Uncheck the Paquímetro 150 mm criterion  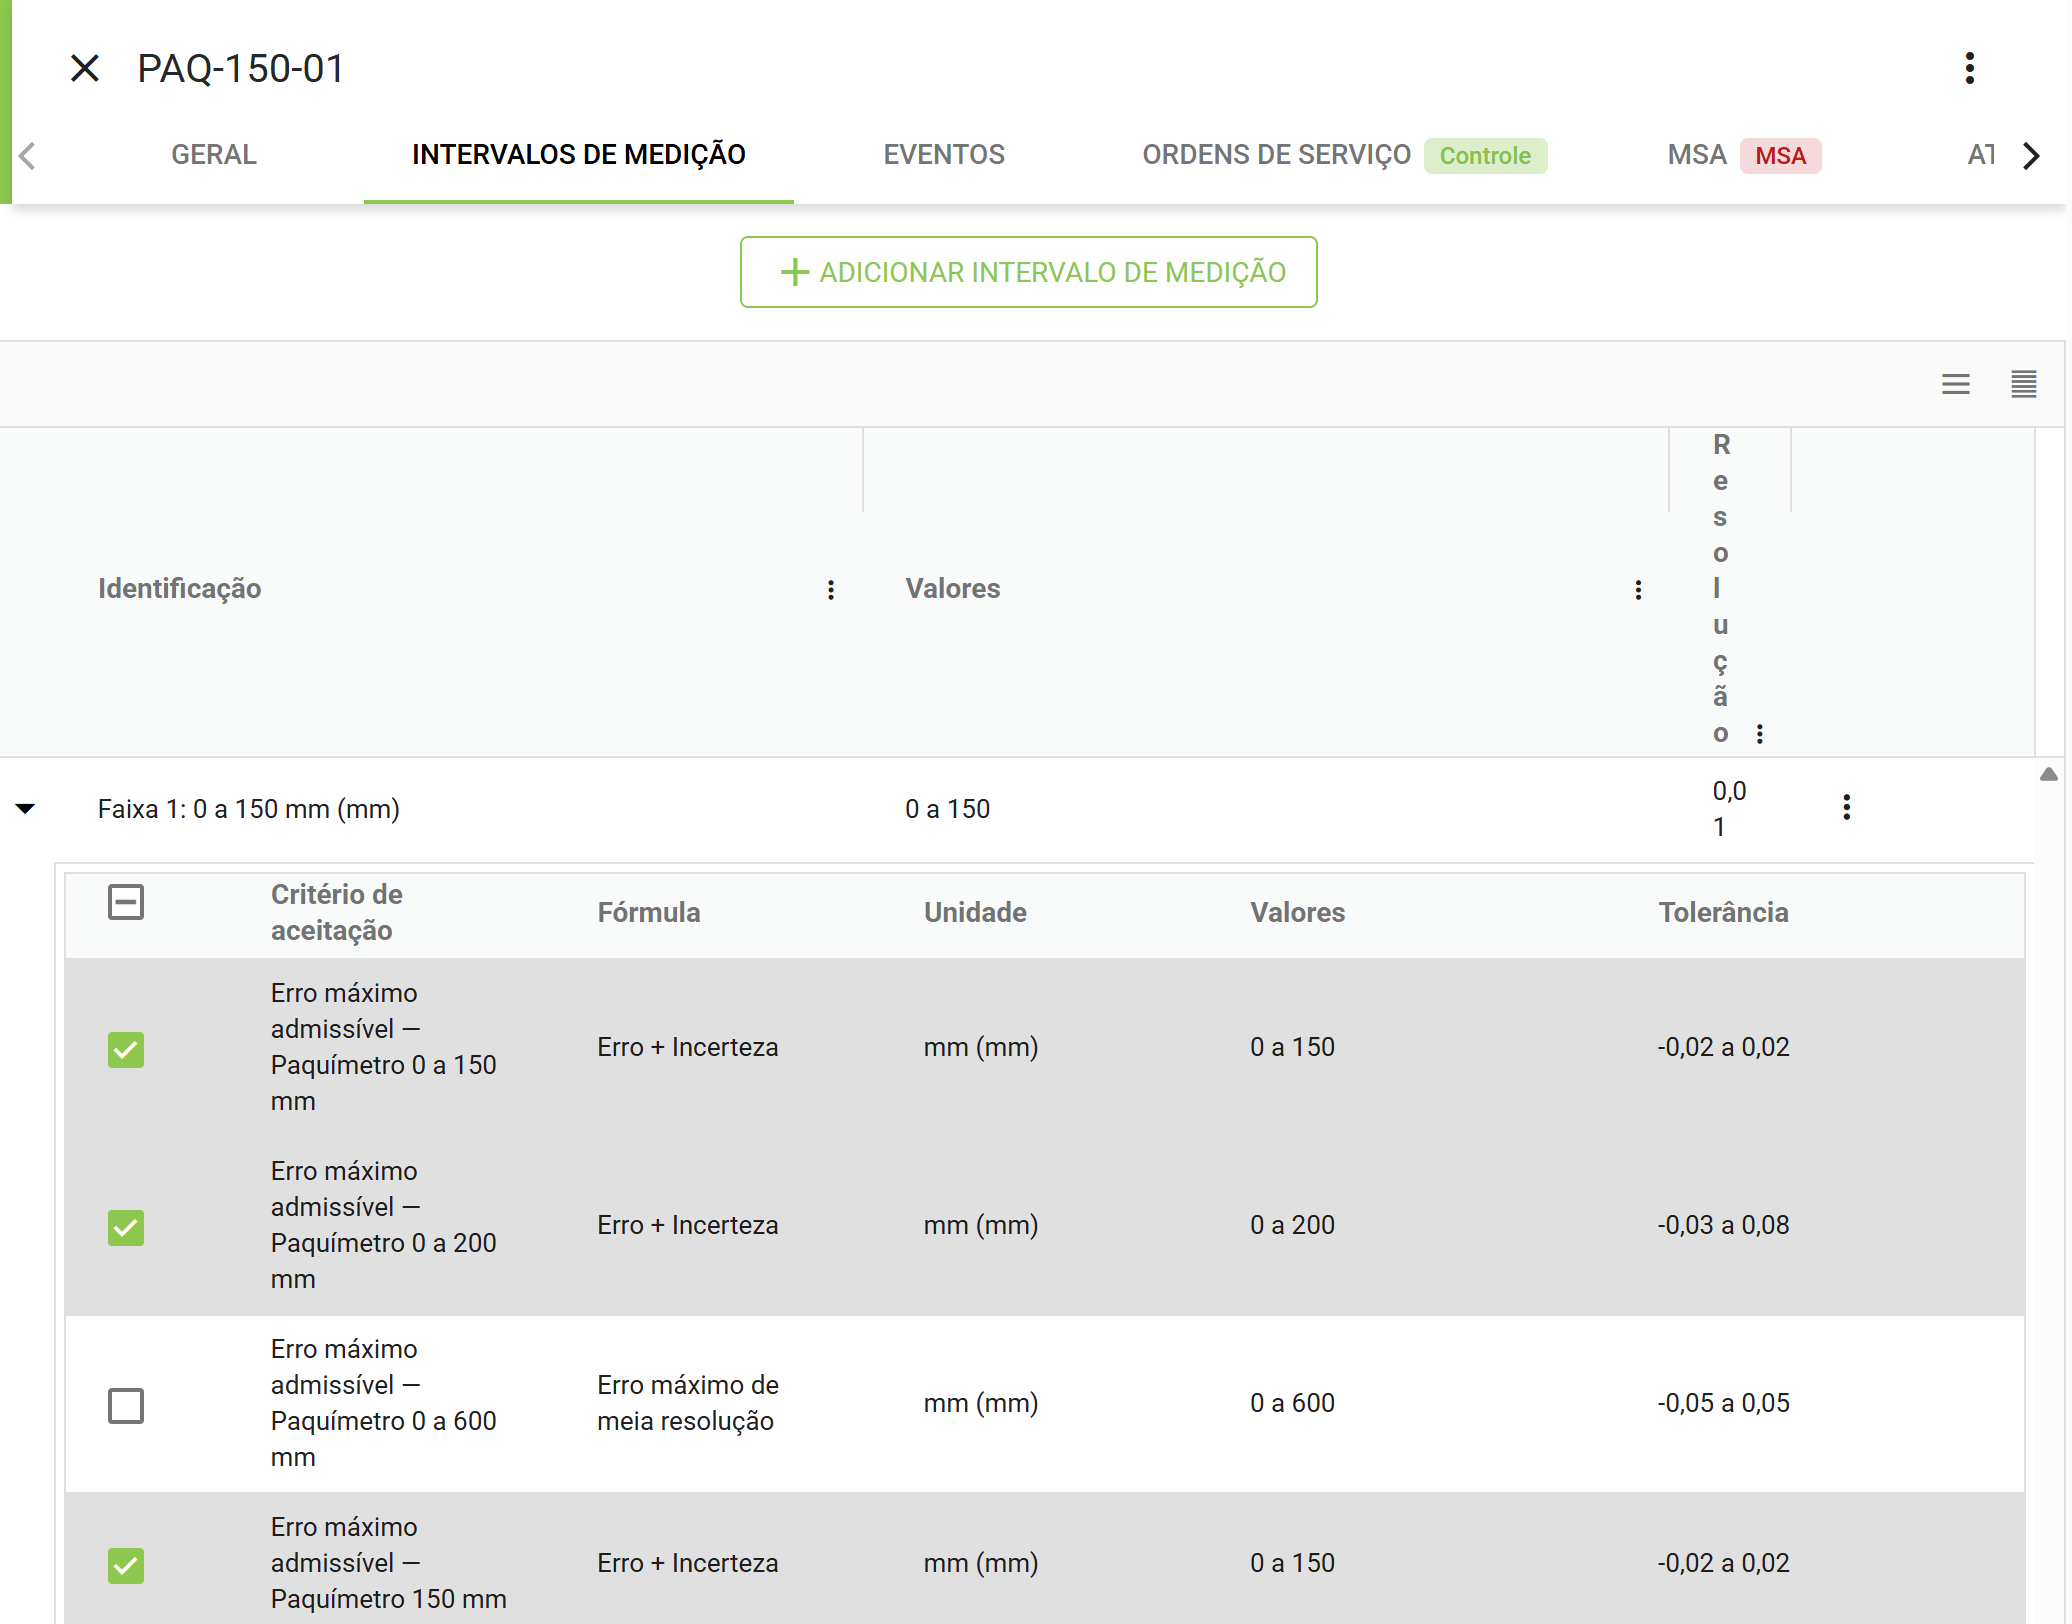(126, 1565)
